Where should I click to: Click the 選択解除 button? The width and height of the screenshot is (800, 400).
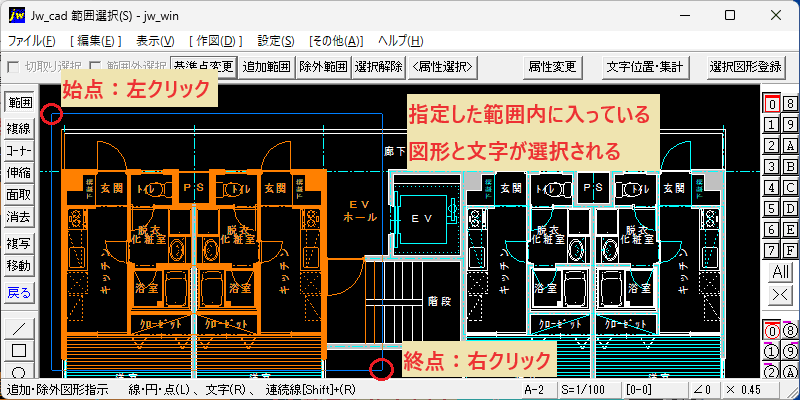379,67
